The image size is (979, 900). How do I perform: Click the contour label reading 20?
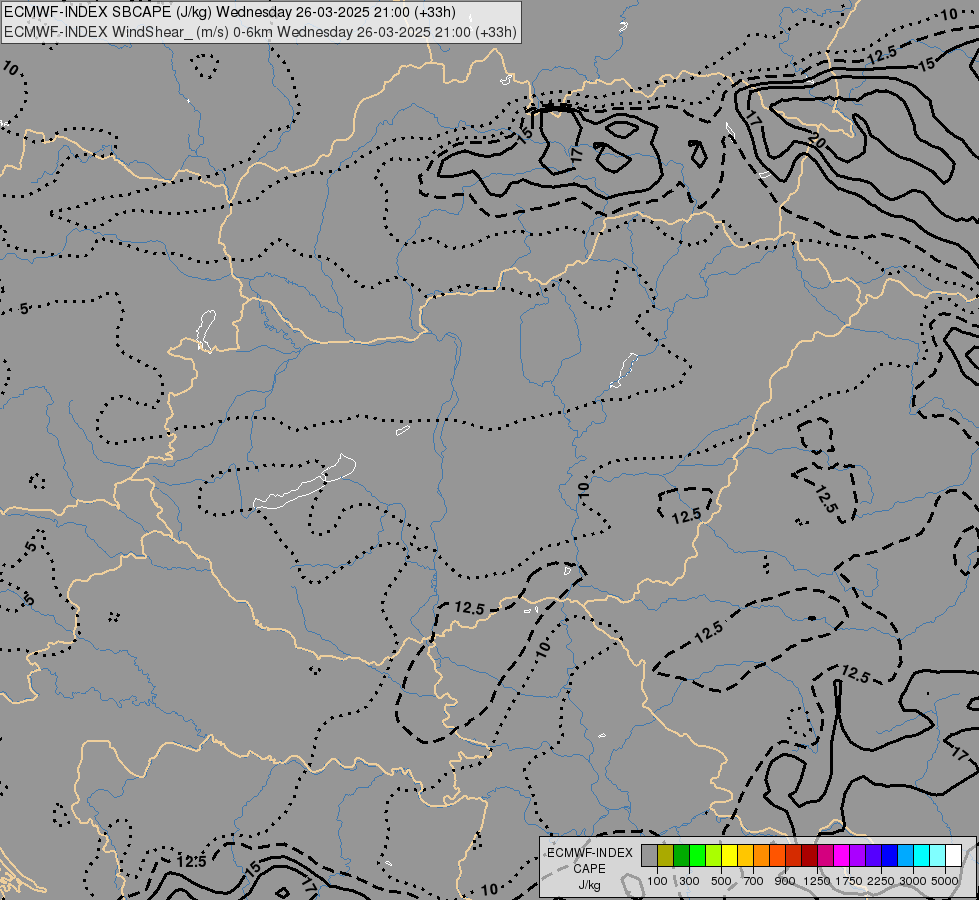[x=817, y=142]
